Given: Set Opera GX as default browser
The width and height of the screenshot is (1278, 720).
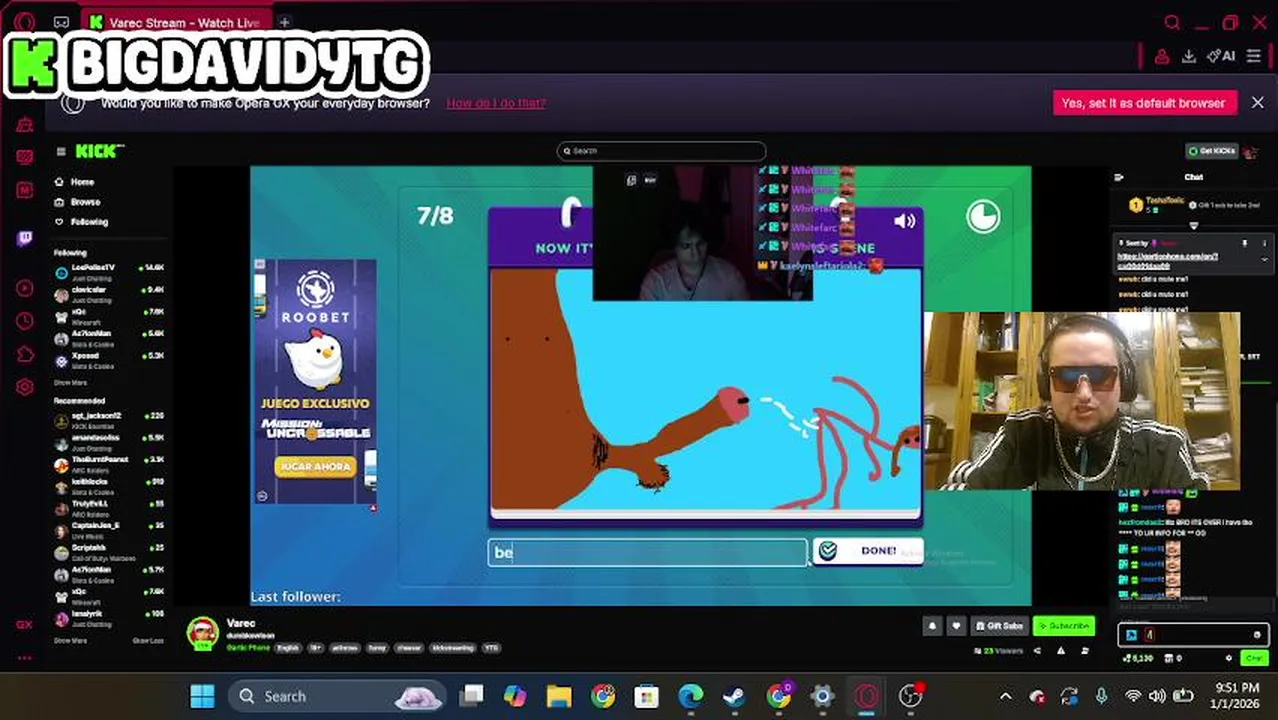Looking at the screenshot, I should [1143, 103].
